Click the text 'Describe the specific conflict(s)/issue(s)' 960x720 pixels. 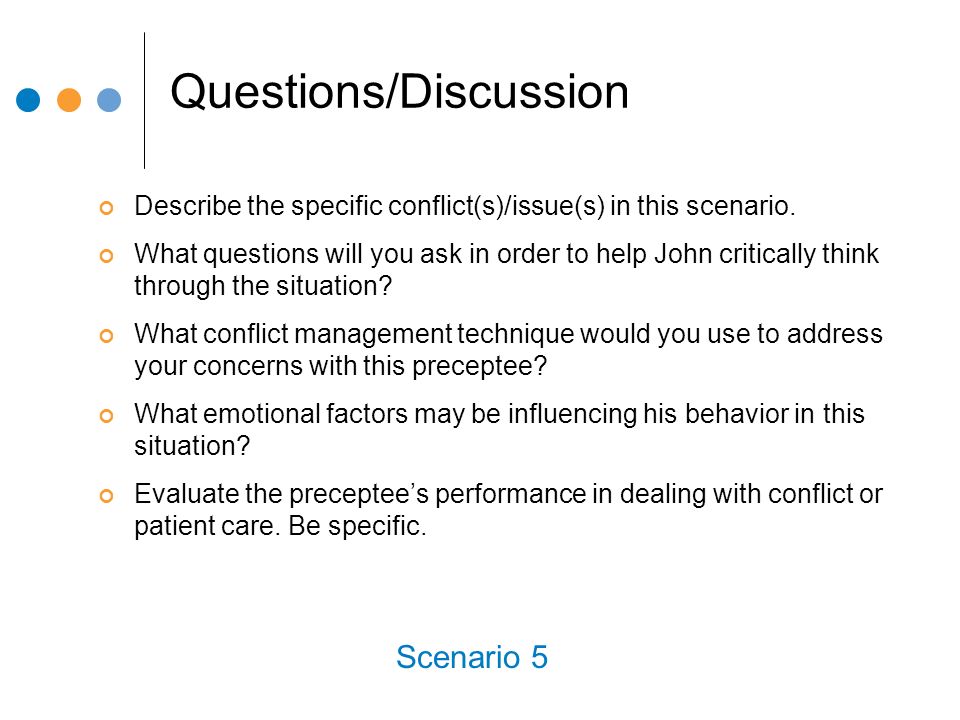point(369,206)
